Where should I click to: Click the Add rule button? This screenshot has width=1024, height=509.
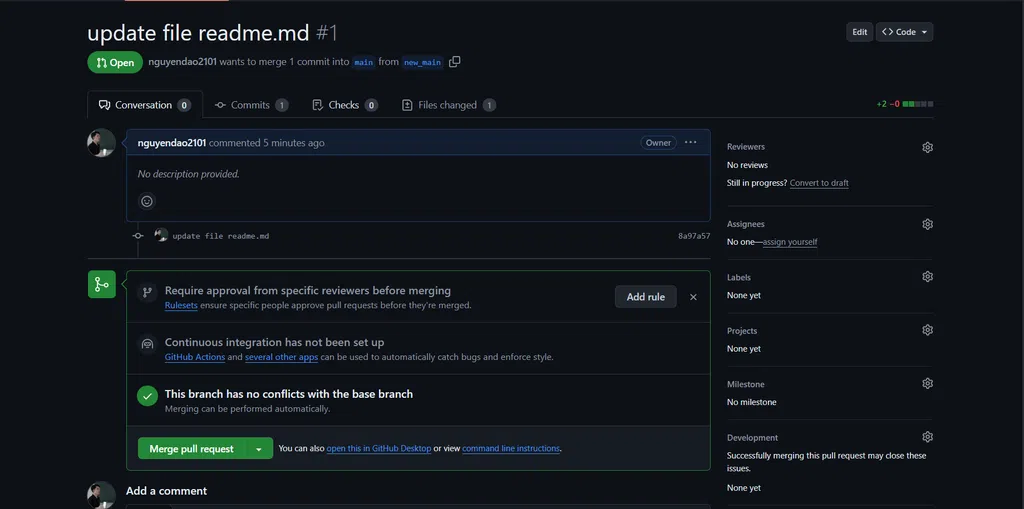click(x=646, y=297)
